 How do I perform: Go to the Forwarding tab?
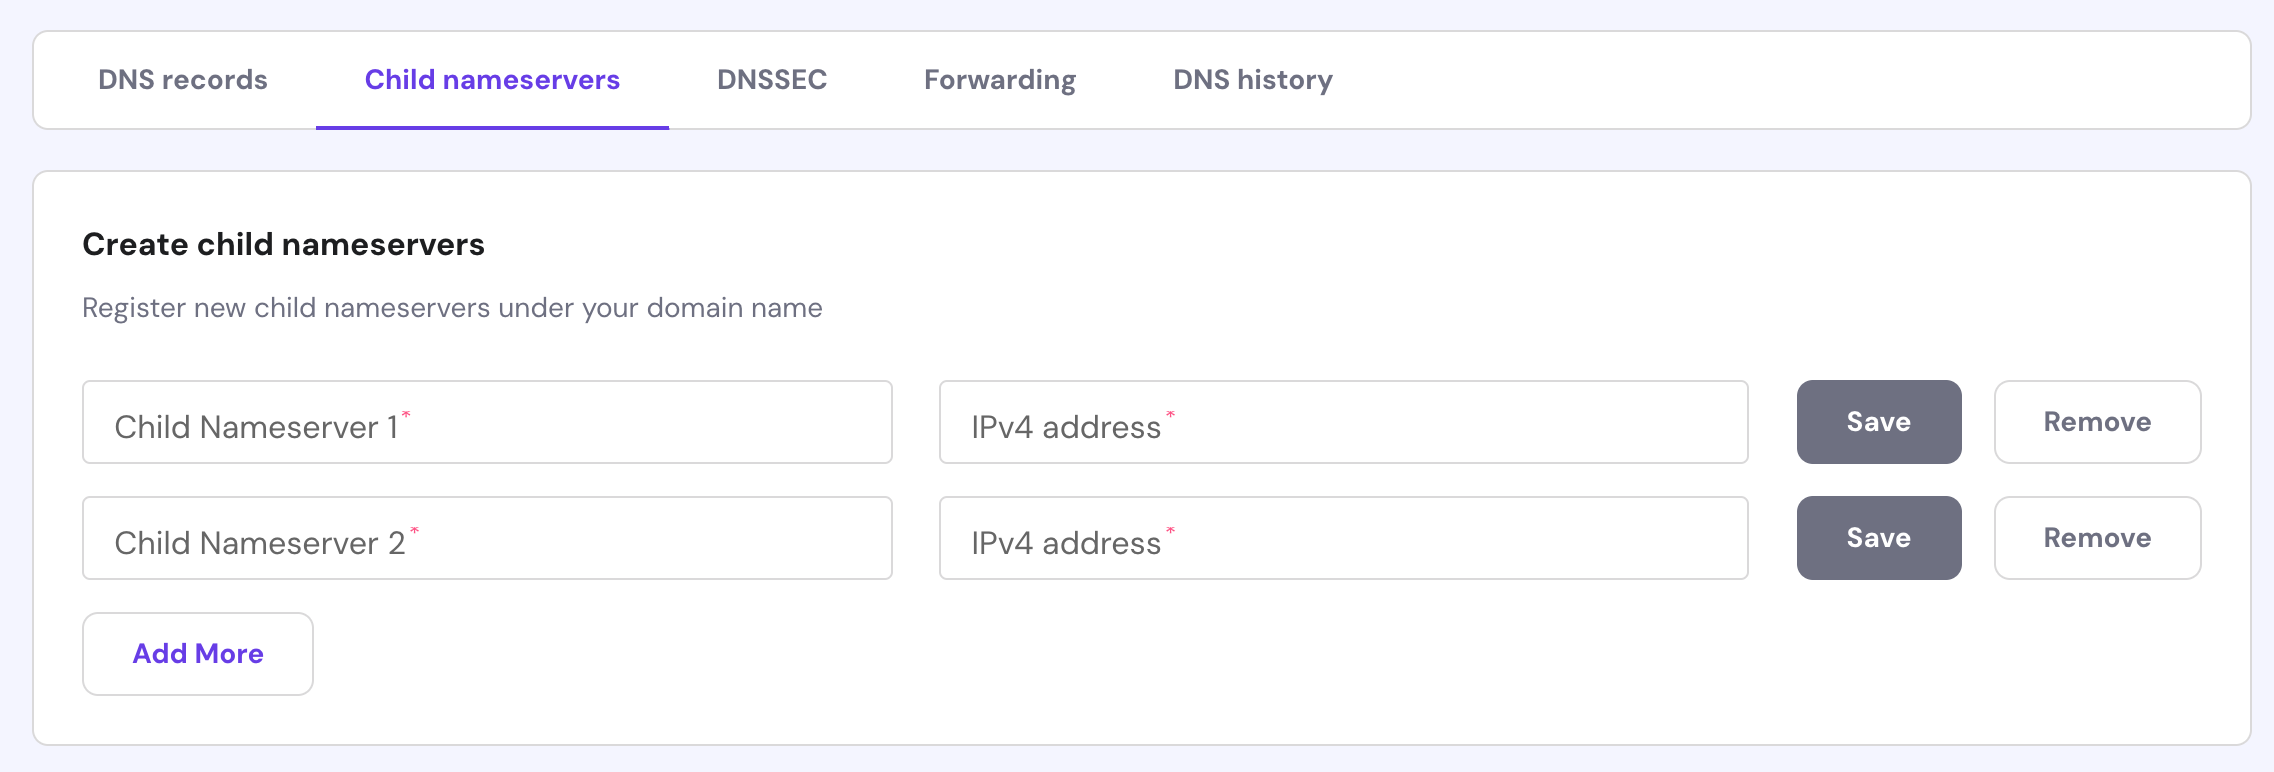click(x=1000, y=80)
